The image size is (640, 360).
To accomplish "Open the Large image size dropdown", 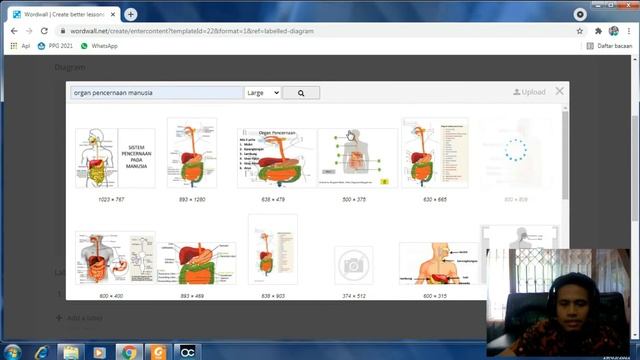I will 262,93.
